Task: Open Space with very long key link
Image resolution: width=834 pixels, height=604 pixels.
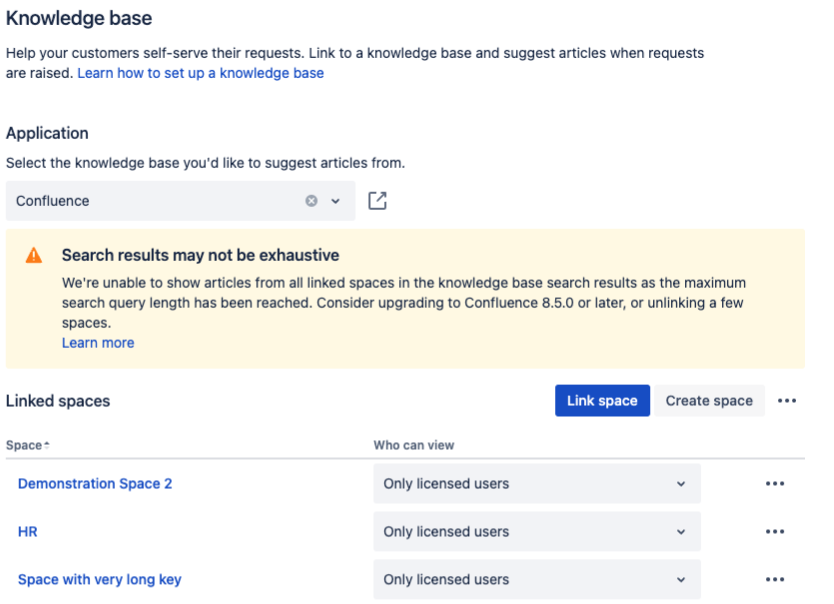Action: click(99, 580)
